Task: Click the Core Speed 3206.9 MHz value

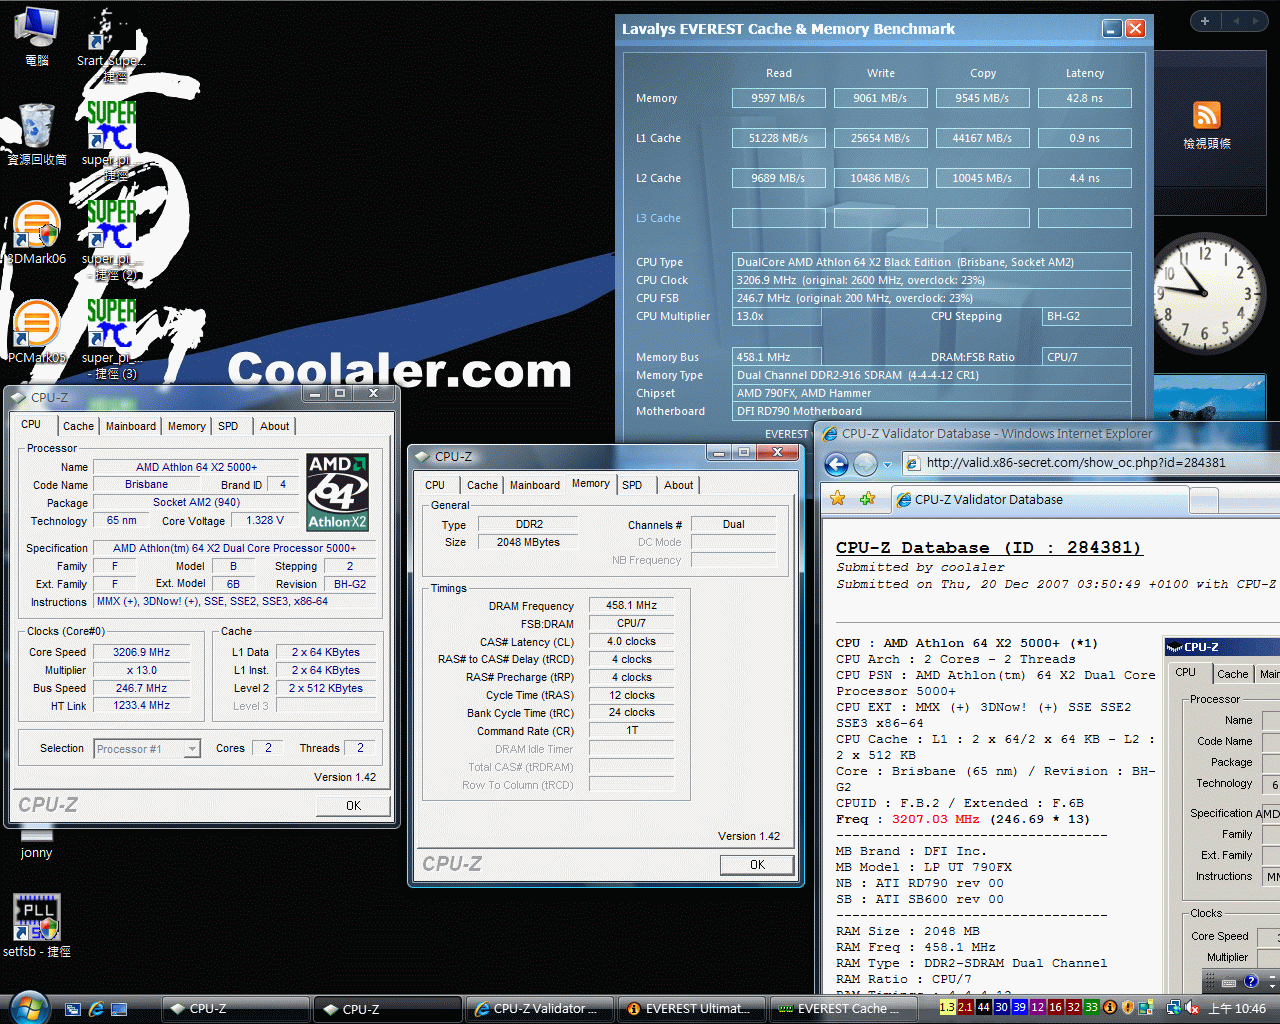Action: [141, 652]
